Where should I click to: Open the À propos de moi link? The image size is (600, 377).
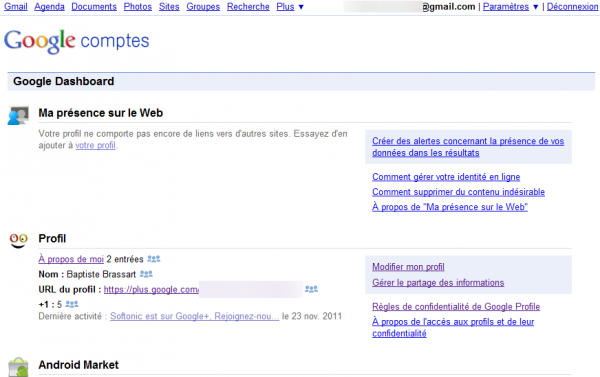71,259
